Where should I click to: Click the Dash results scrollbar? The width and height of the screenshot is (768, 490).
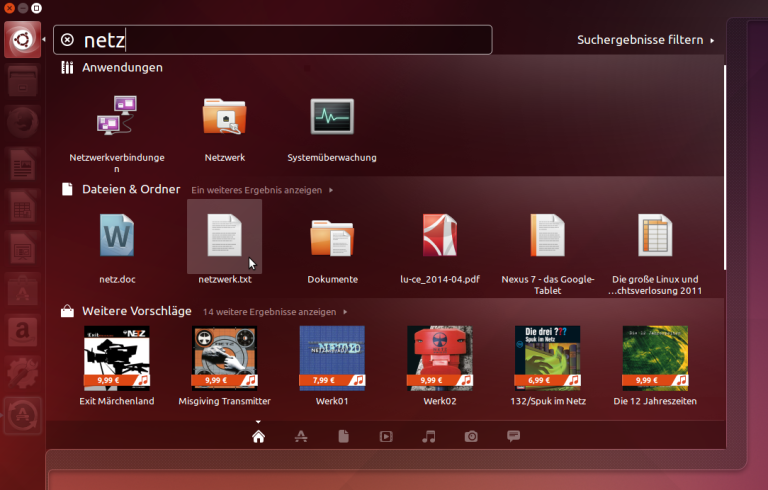[x=724, y=167]
